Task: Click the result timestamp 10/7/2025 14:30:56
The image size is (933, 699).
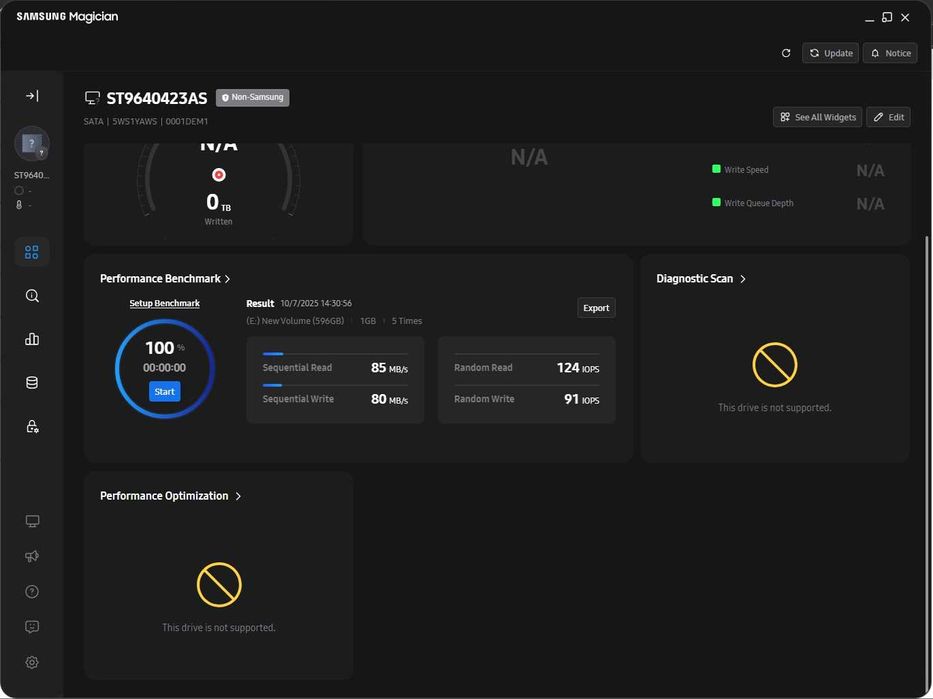Action: pyautogui.click(x=316, y=303)
